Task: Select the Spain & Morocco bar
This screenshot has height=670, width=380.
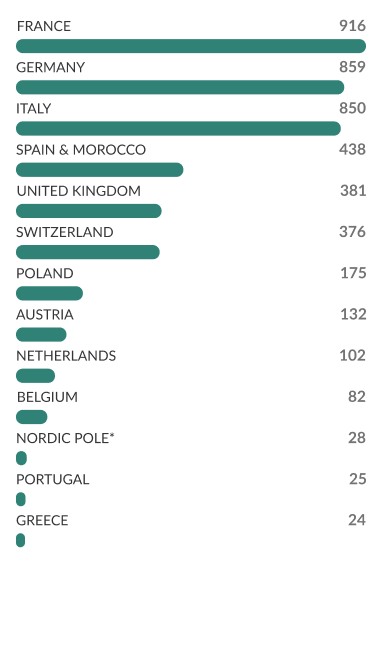Action: tap(100, 170)
